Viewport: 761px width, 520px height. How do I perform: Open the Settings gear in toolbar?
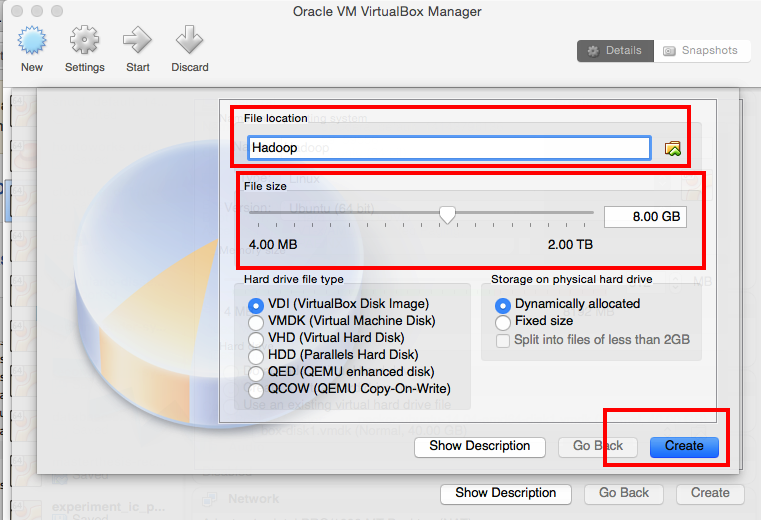pos(84,40)
